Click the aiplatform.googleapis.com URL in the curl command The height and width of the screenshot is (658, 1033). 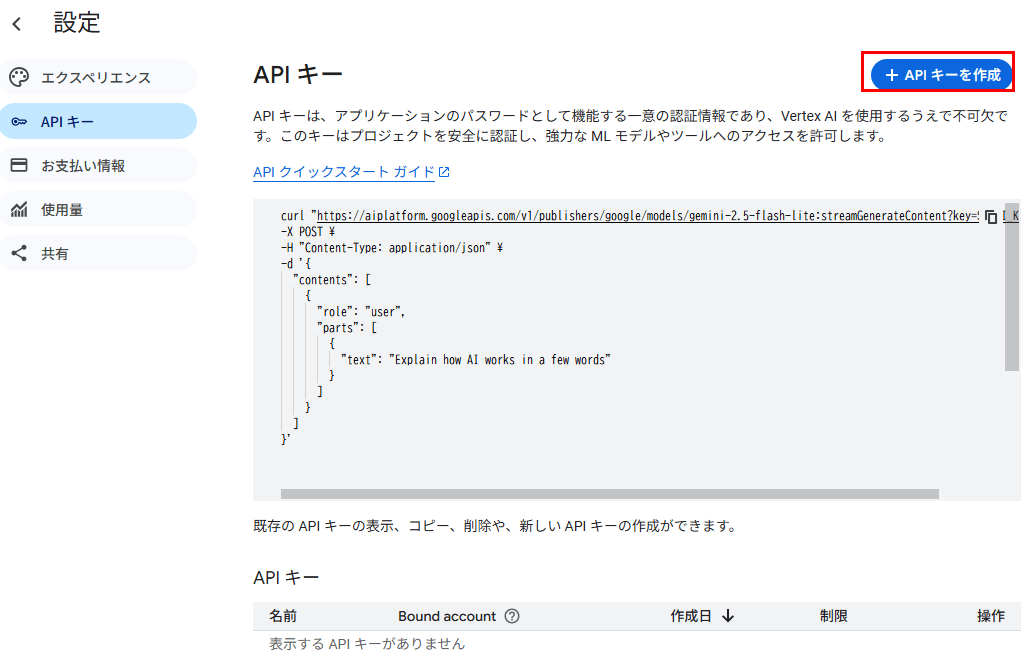[640, 216]
